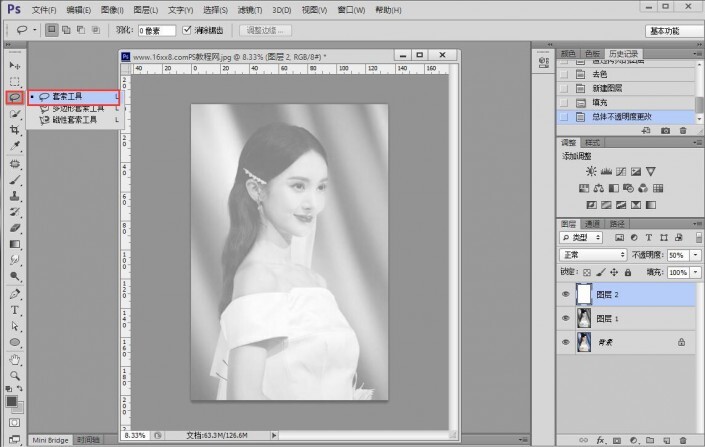Select the Rectangular Marquee tool
Screen dimensions: 705x447
tap(15, 80)
